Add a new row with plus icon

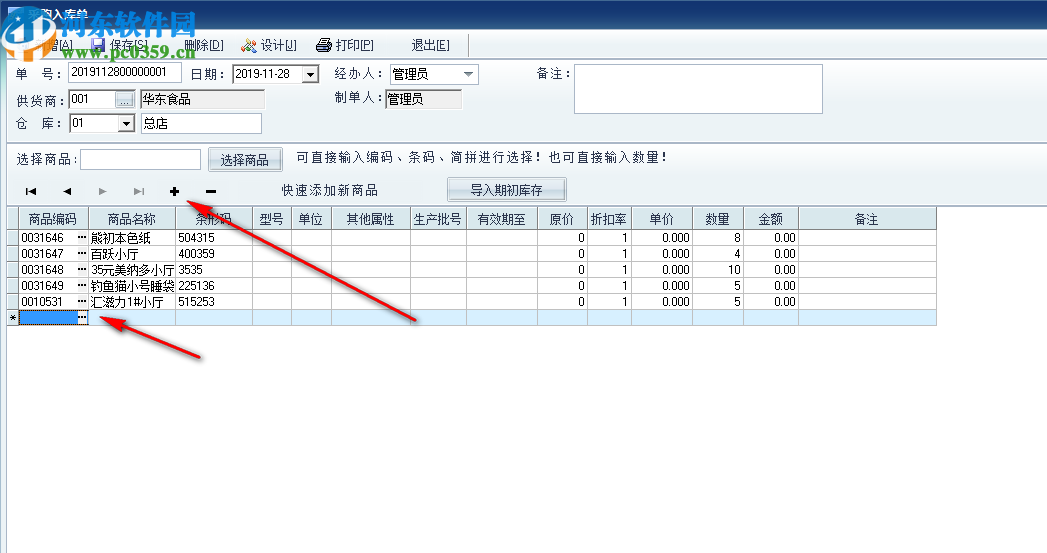tap(174, 192)
